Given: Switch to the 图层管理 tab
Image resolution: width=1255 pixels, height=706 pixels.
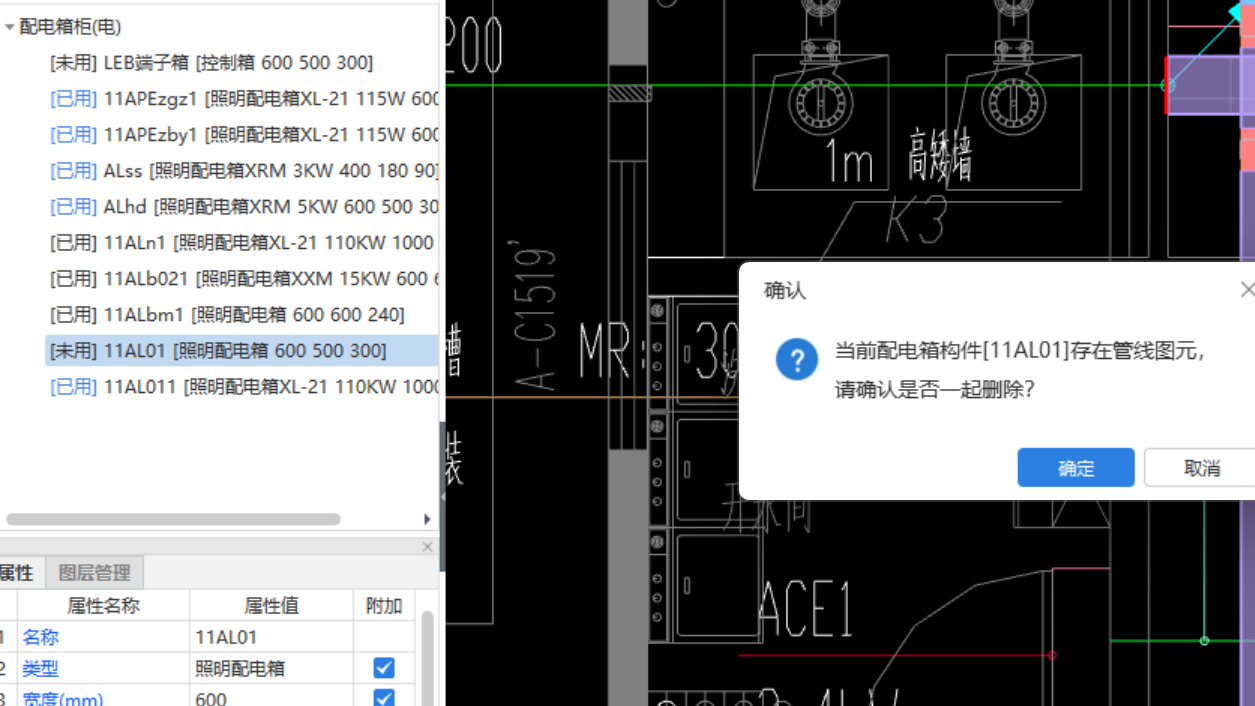Looking at the screenshot, I should [95, 573].
